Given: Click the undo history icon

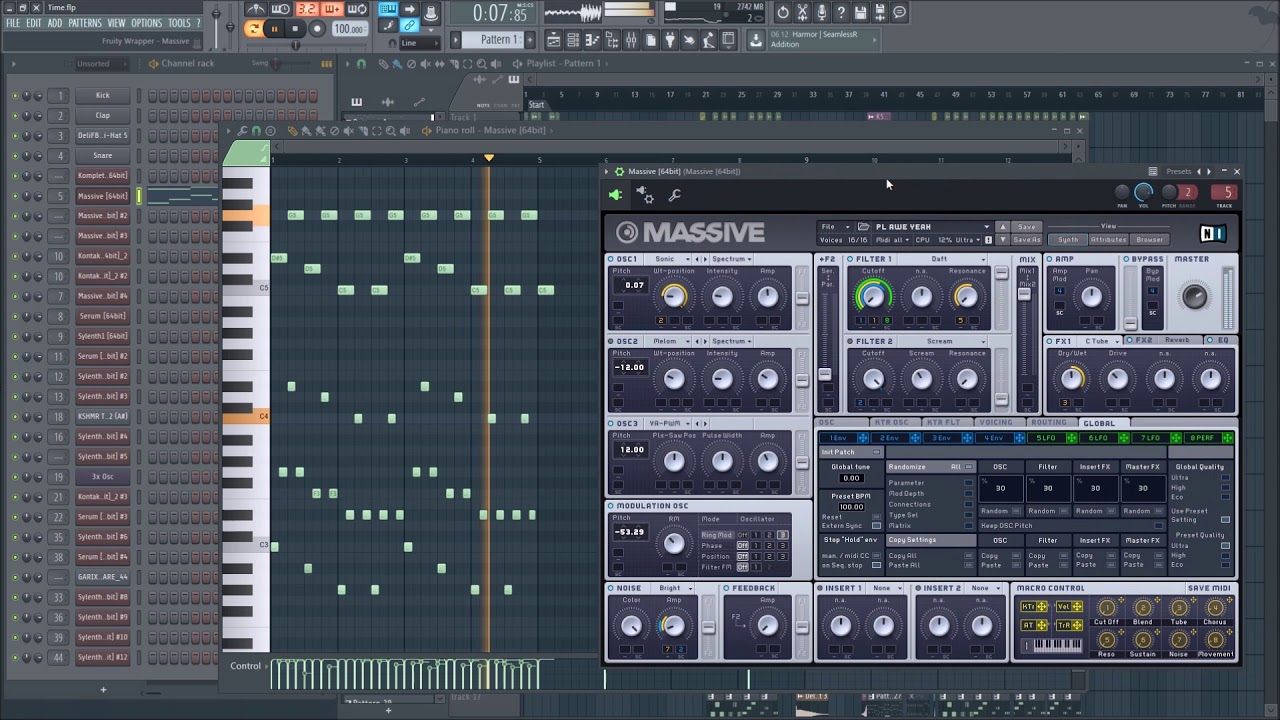Looking at the screenshot, I should (x=782, y=12).
